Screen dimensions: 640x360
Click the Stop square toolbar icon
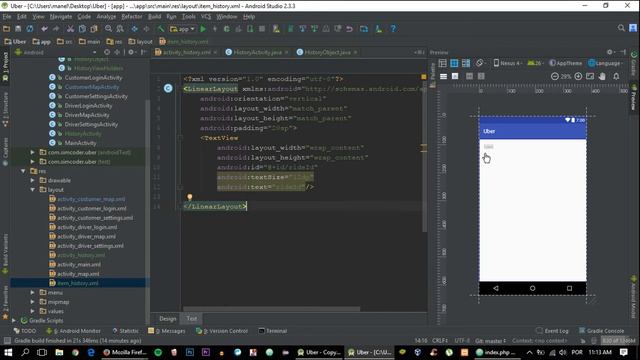(262, 29)
